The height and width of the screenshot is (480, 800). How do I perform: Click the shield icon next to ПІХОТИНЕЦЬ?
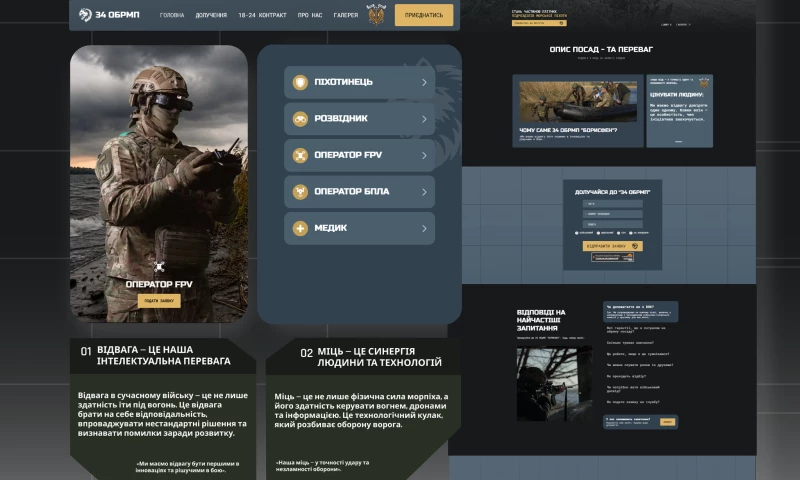pyautogui.click(x=300, y=82)
